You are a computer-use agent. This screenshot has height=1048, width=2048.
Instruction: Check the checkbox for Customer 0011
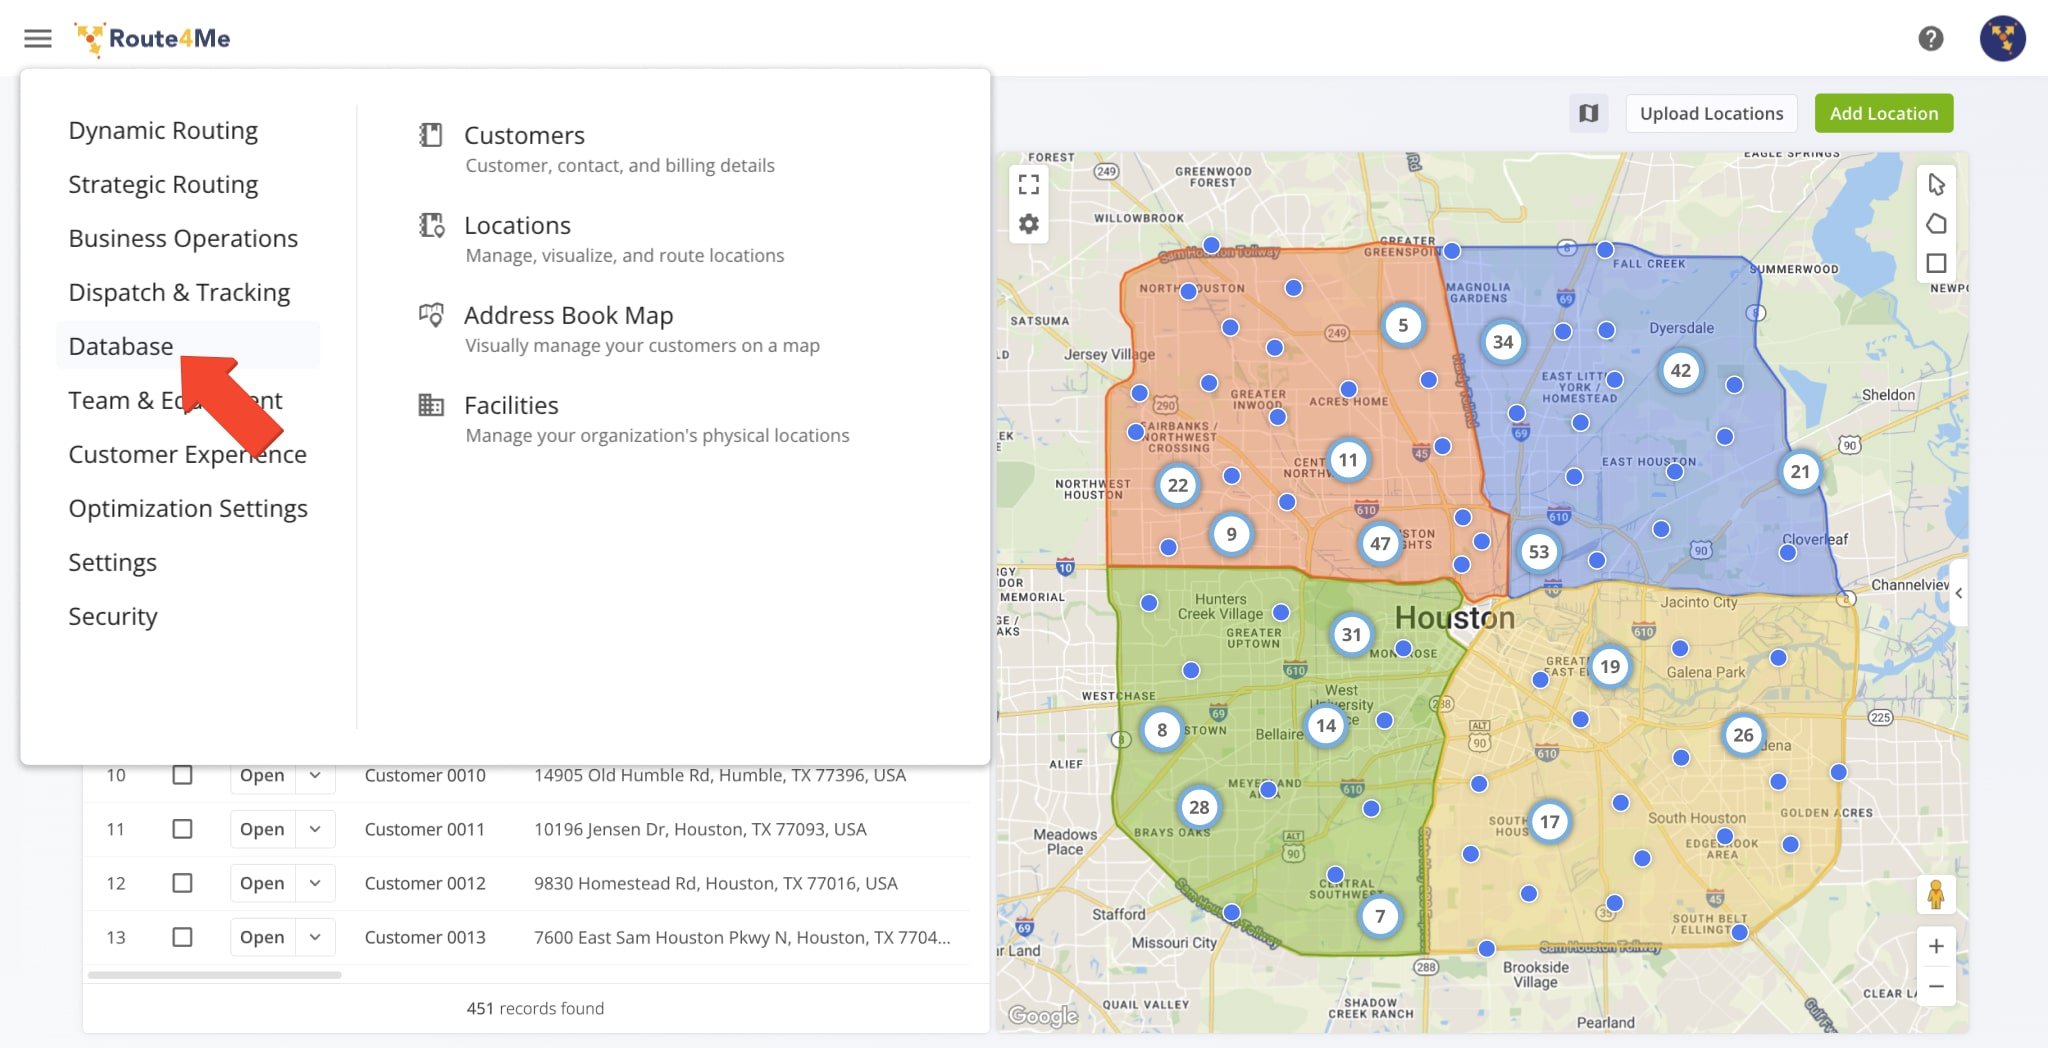(x=182, y=828)
